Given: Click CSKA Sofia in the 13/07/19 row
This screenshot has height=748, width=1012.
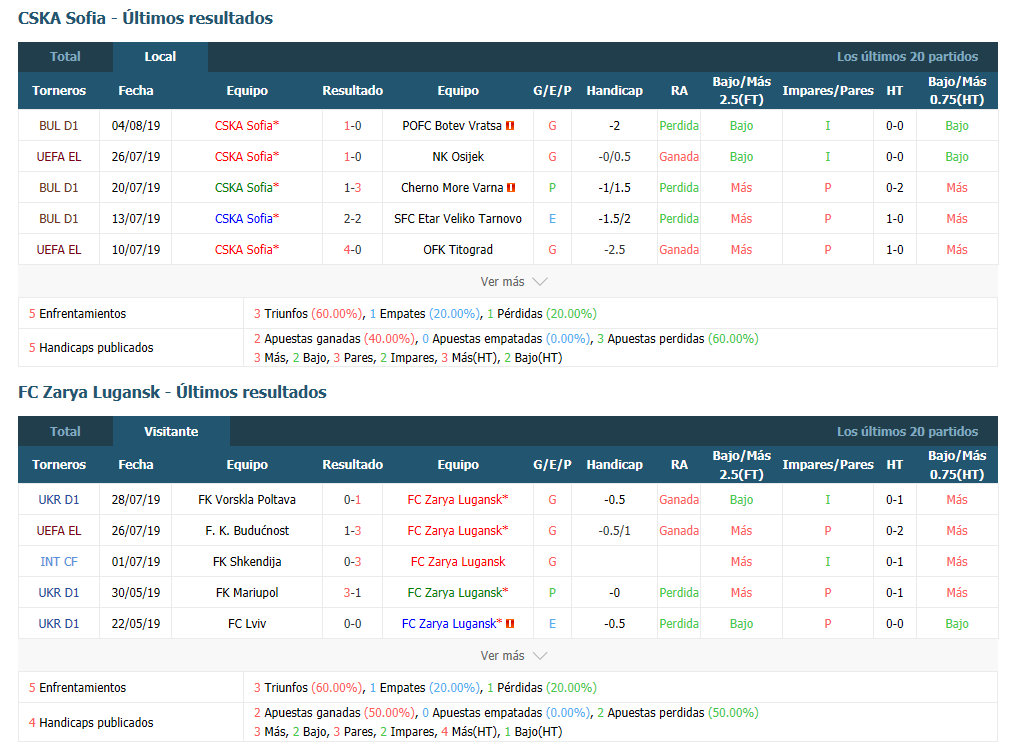Looking at the screenshot, I should click(x=247, y=219).
